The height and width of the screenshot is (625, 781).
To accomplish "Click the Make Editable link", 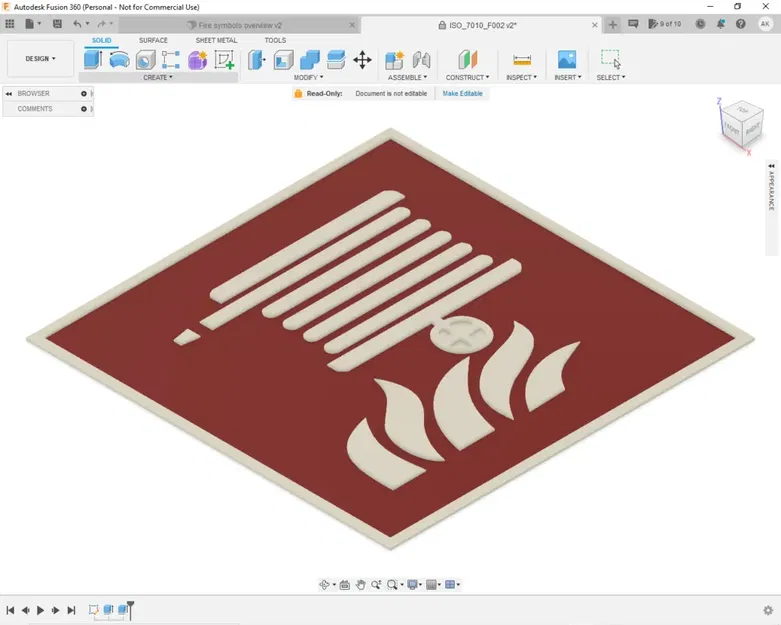I will coord(463,94).
